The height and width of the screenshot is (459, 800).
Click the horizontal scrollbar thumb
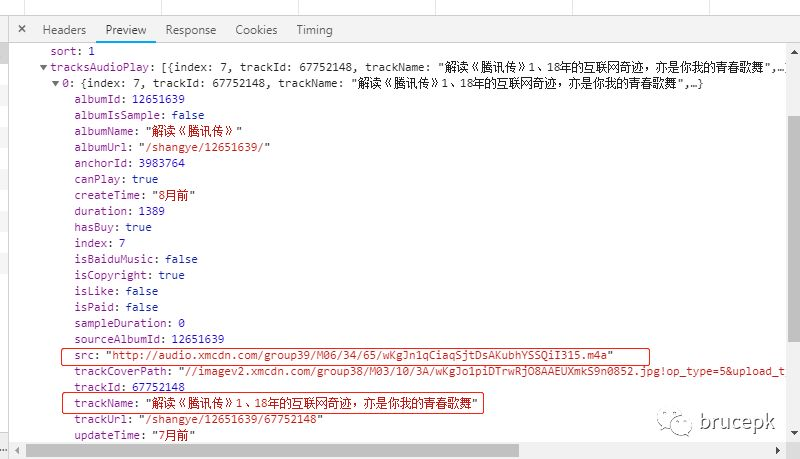pos(272,451)
